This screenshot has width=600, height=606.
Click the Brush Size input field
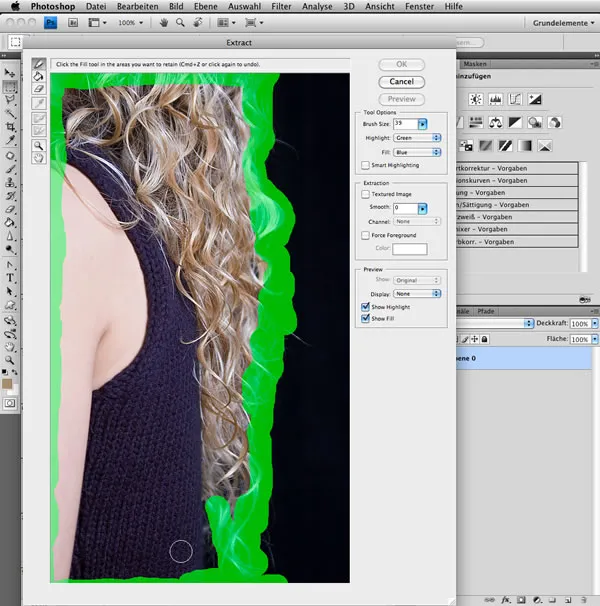point(404,123)
